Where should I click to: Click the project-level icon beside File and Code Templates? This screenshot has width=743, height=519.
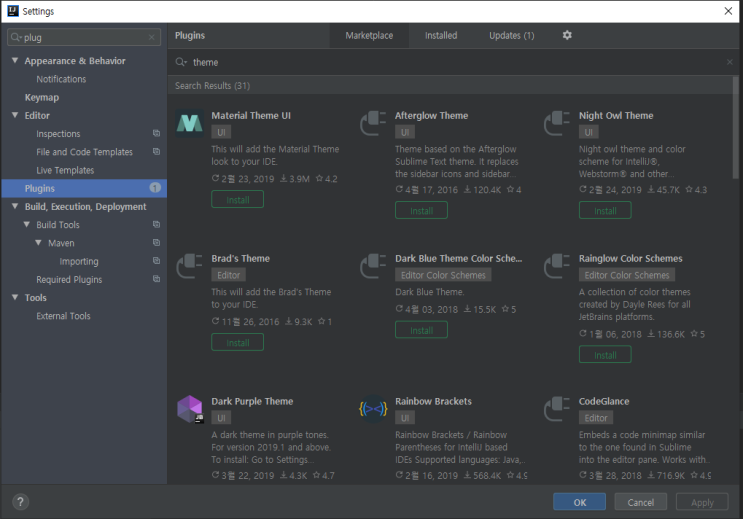click(156, 151)
